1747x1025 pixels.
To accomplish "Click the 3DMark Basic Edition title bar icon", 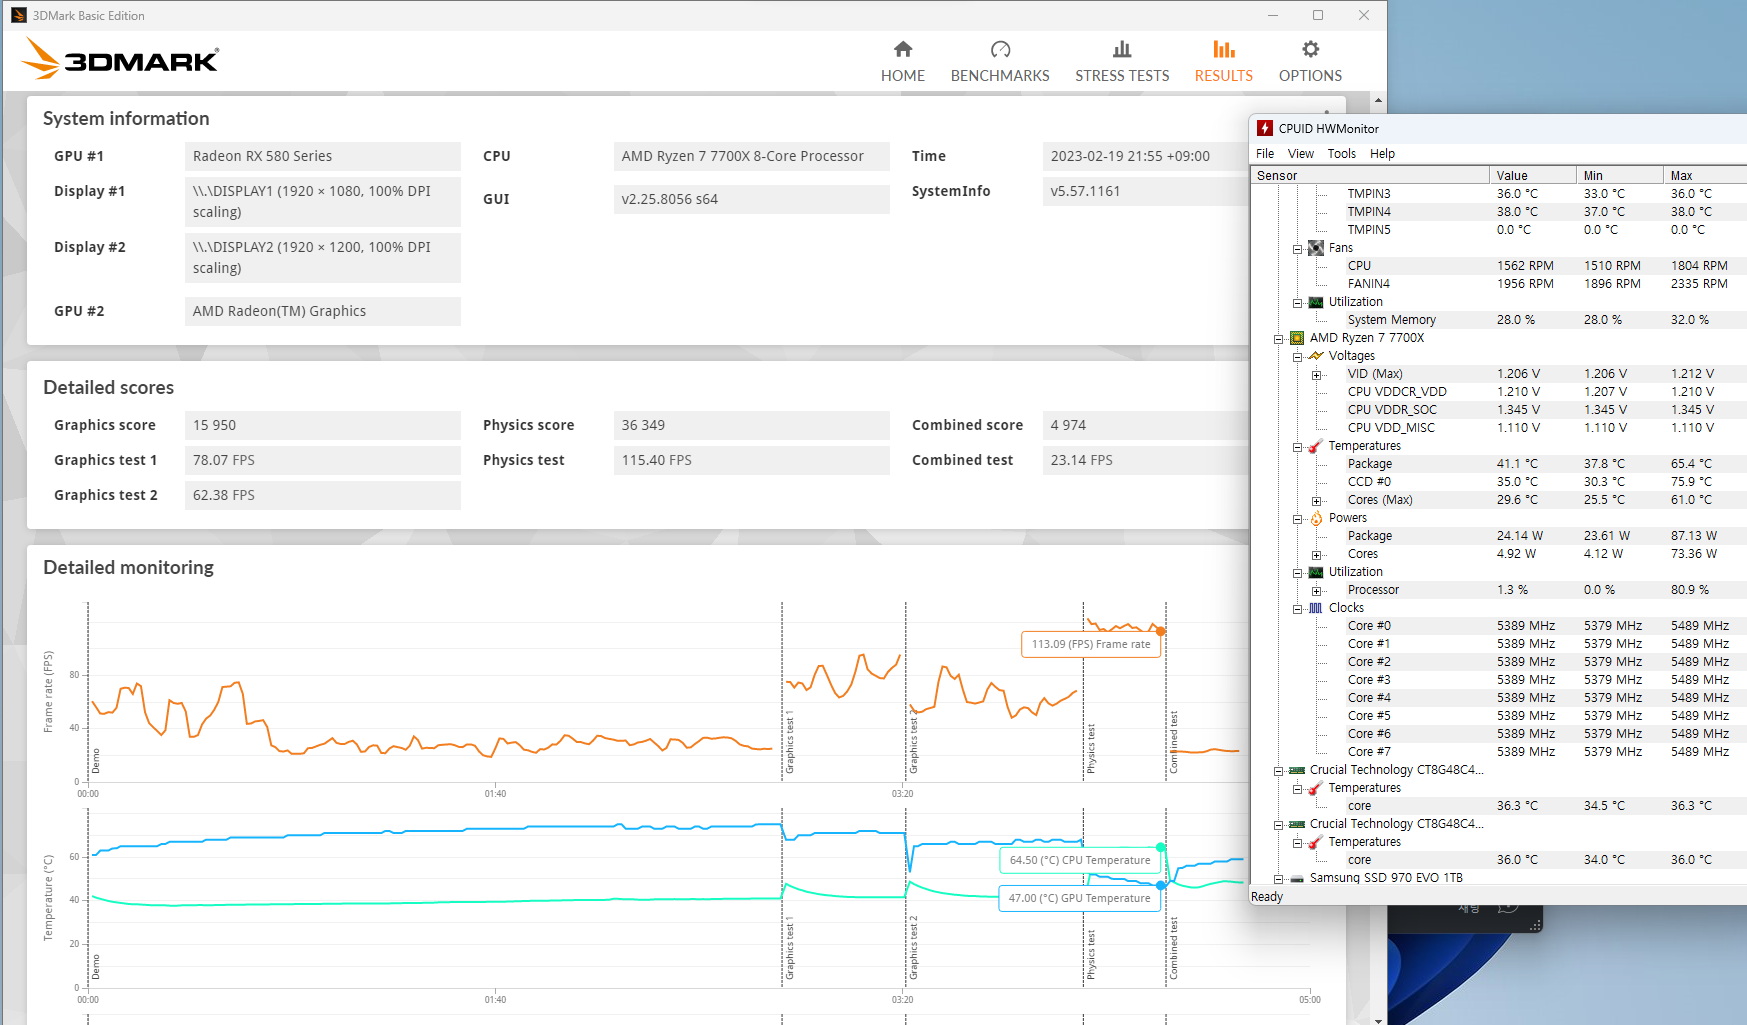I will 19,15.
